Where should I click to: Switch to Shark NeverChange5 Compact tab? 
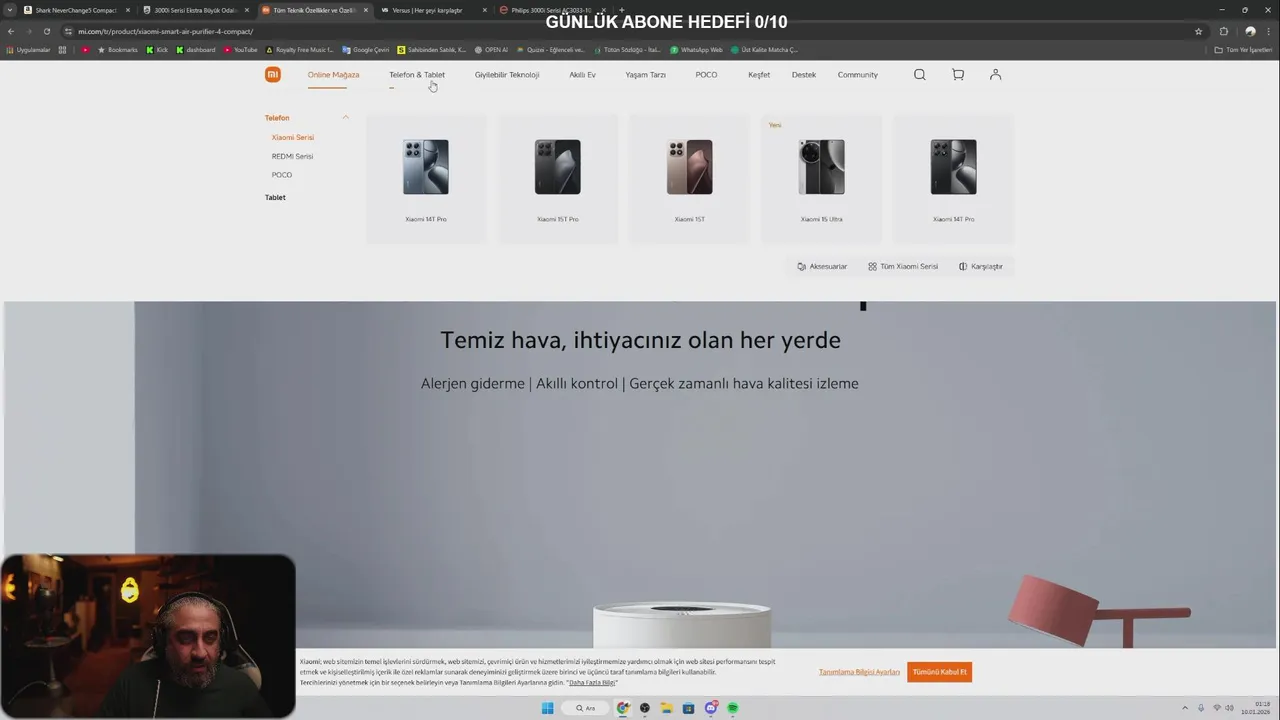click(x=77, y=10)
